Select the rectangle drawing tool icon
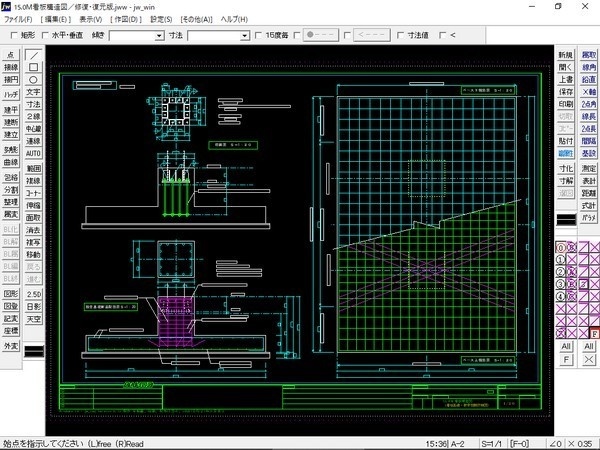This screenshot has width=600, height=450. [33, 67]
